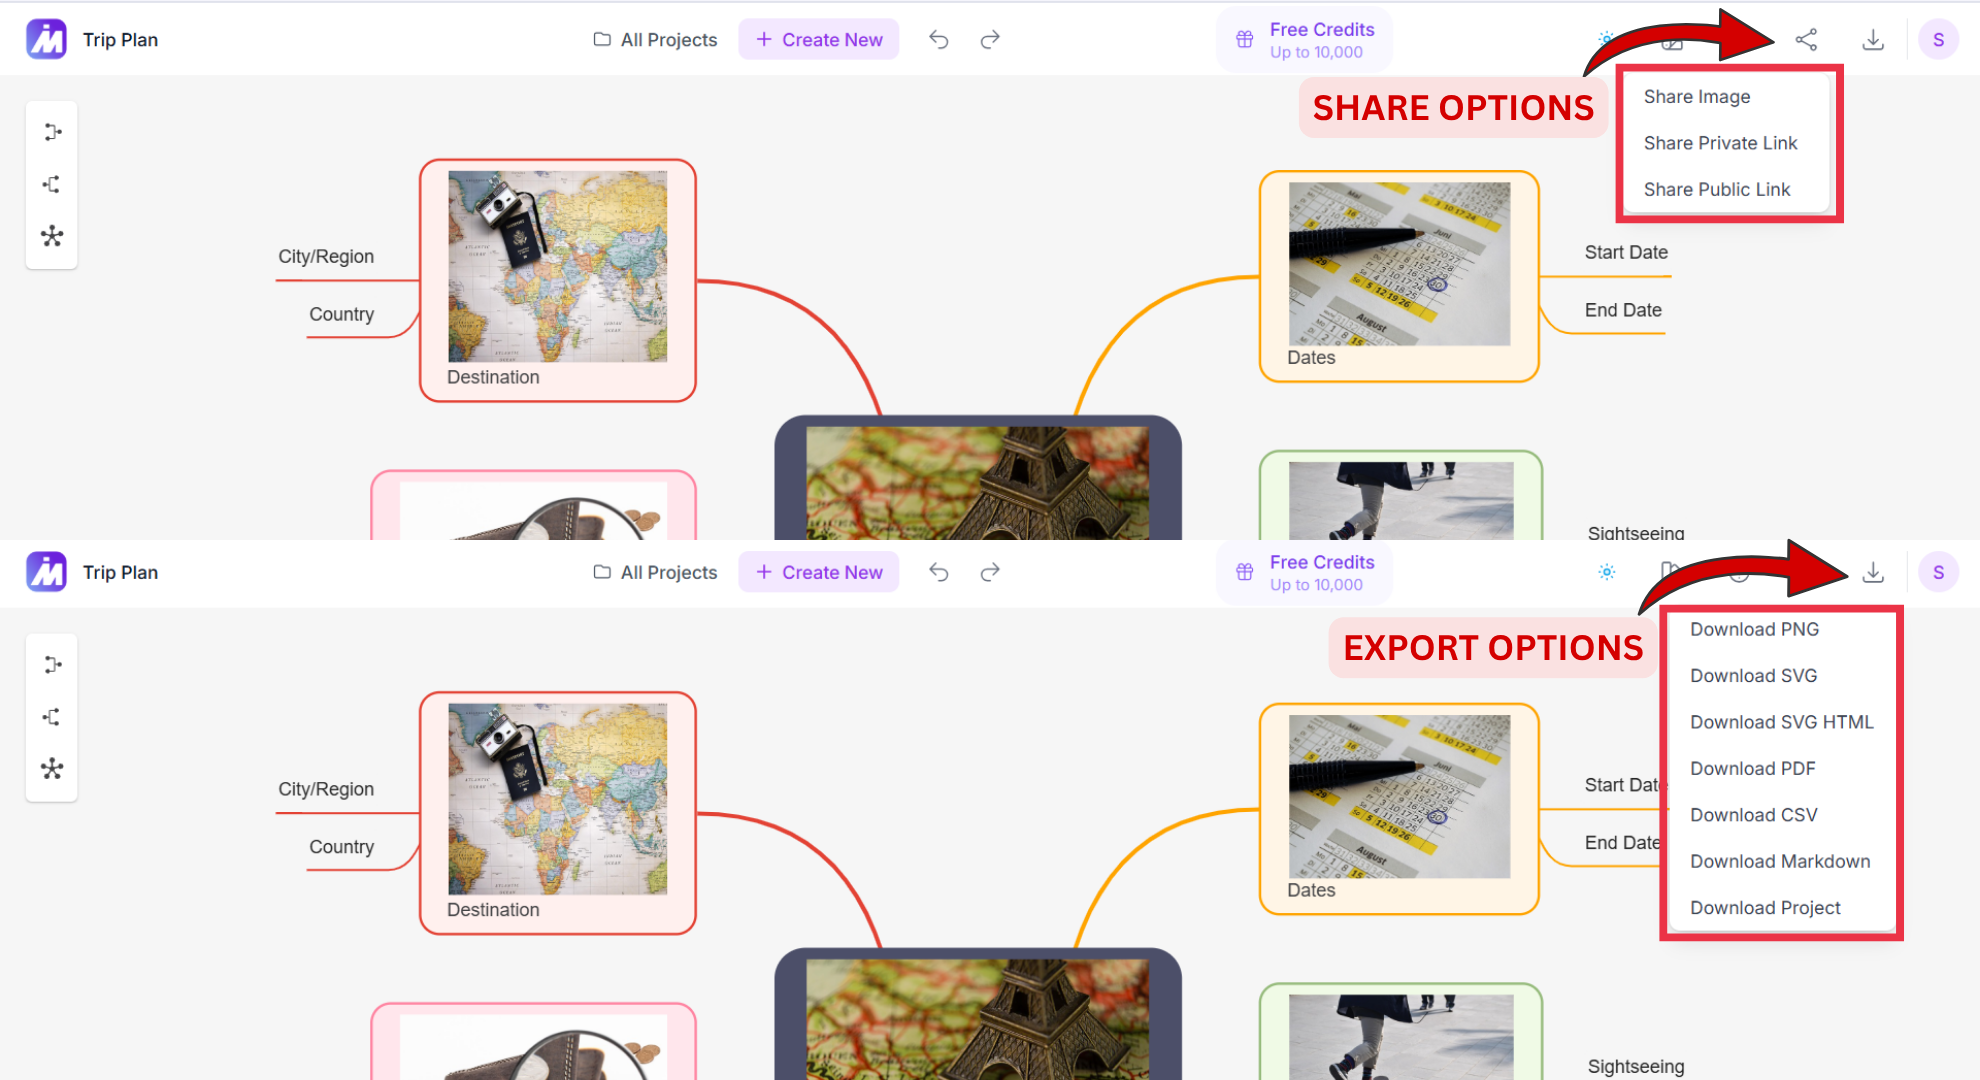This screenshot has width=1980, height=1080.
Task: Pick Download SVG HTML
Action: point(1781,722)
